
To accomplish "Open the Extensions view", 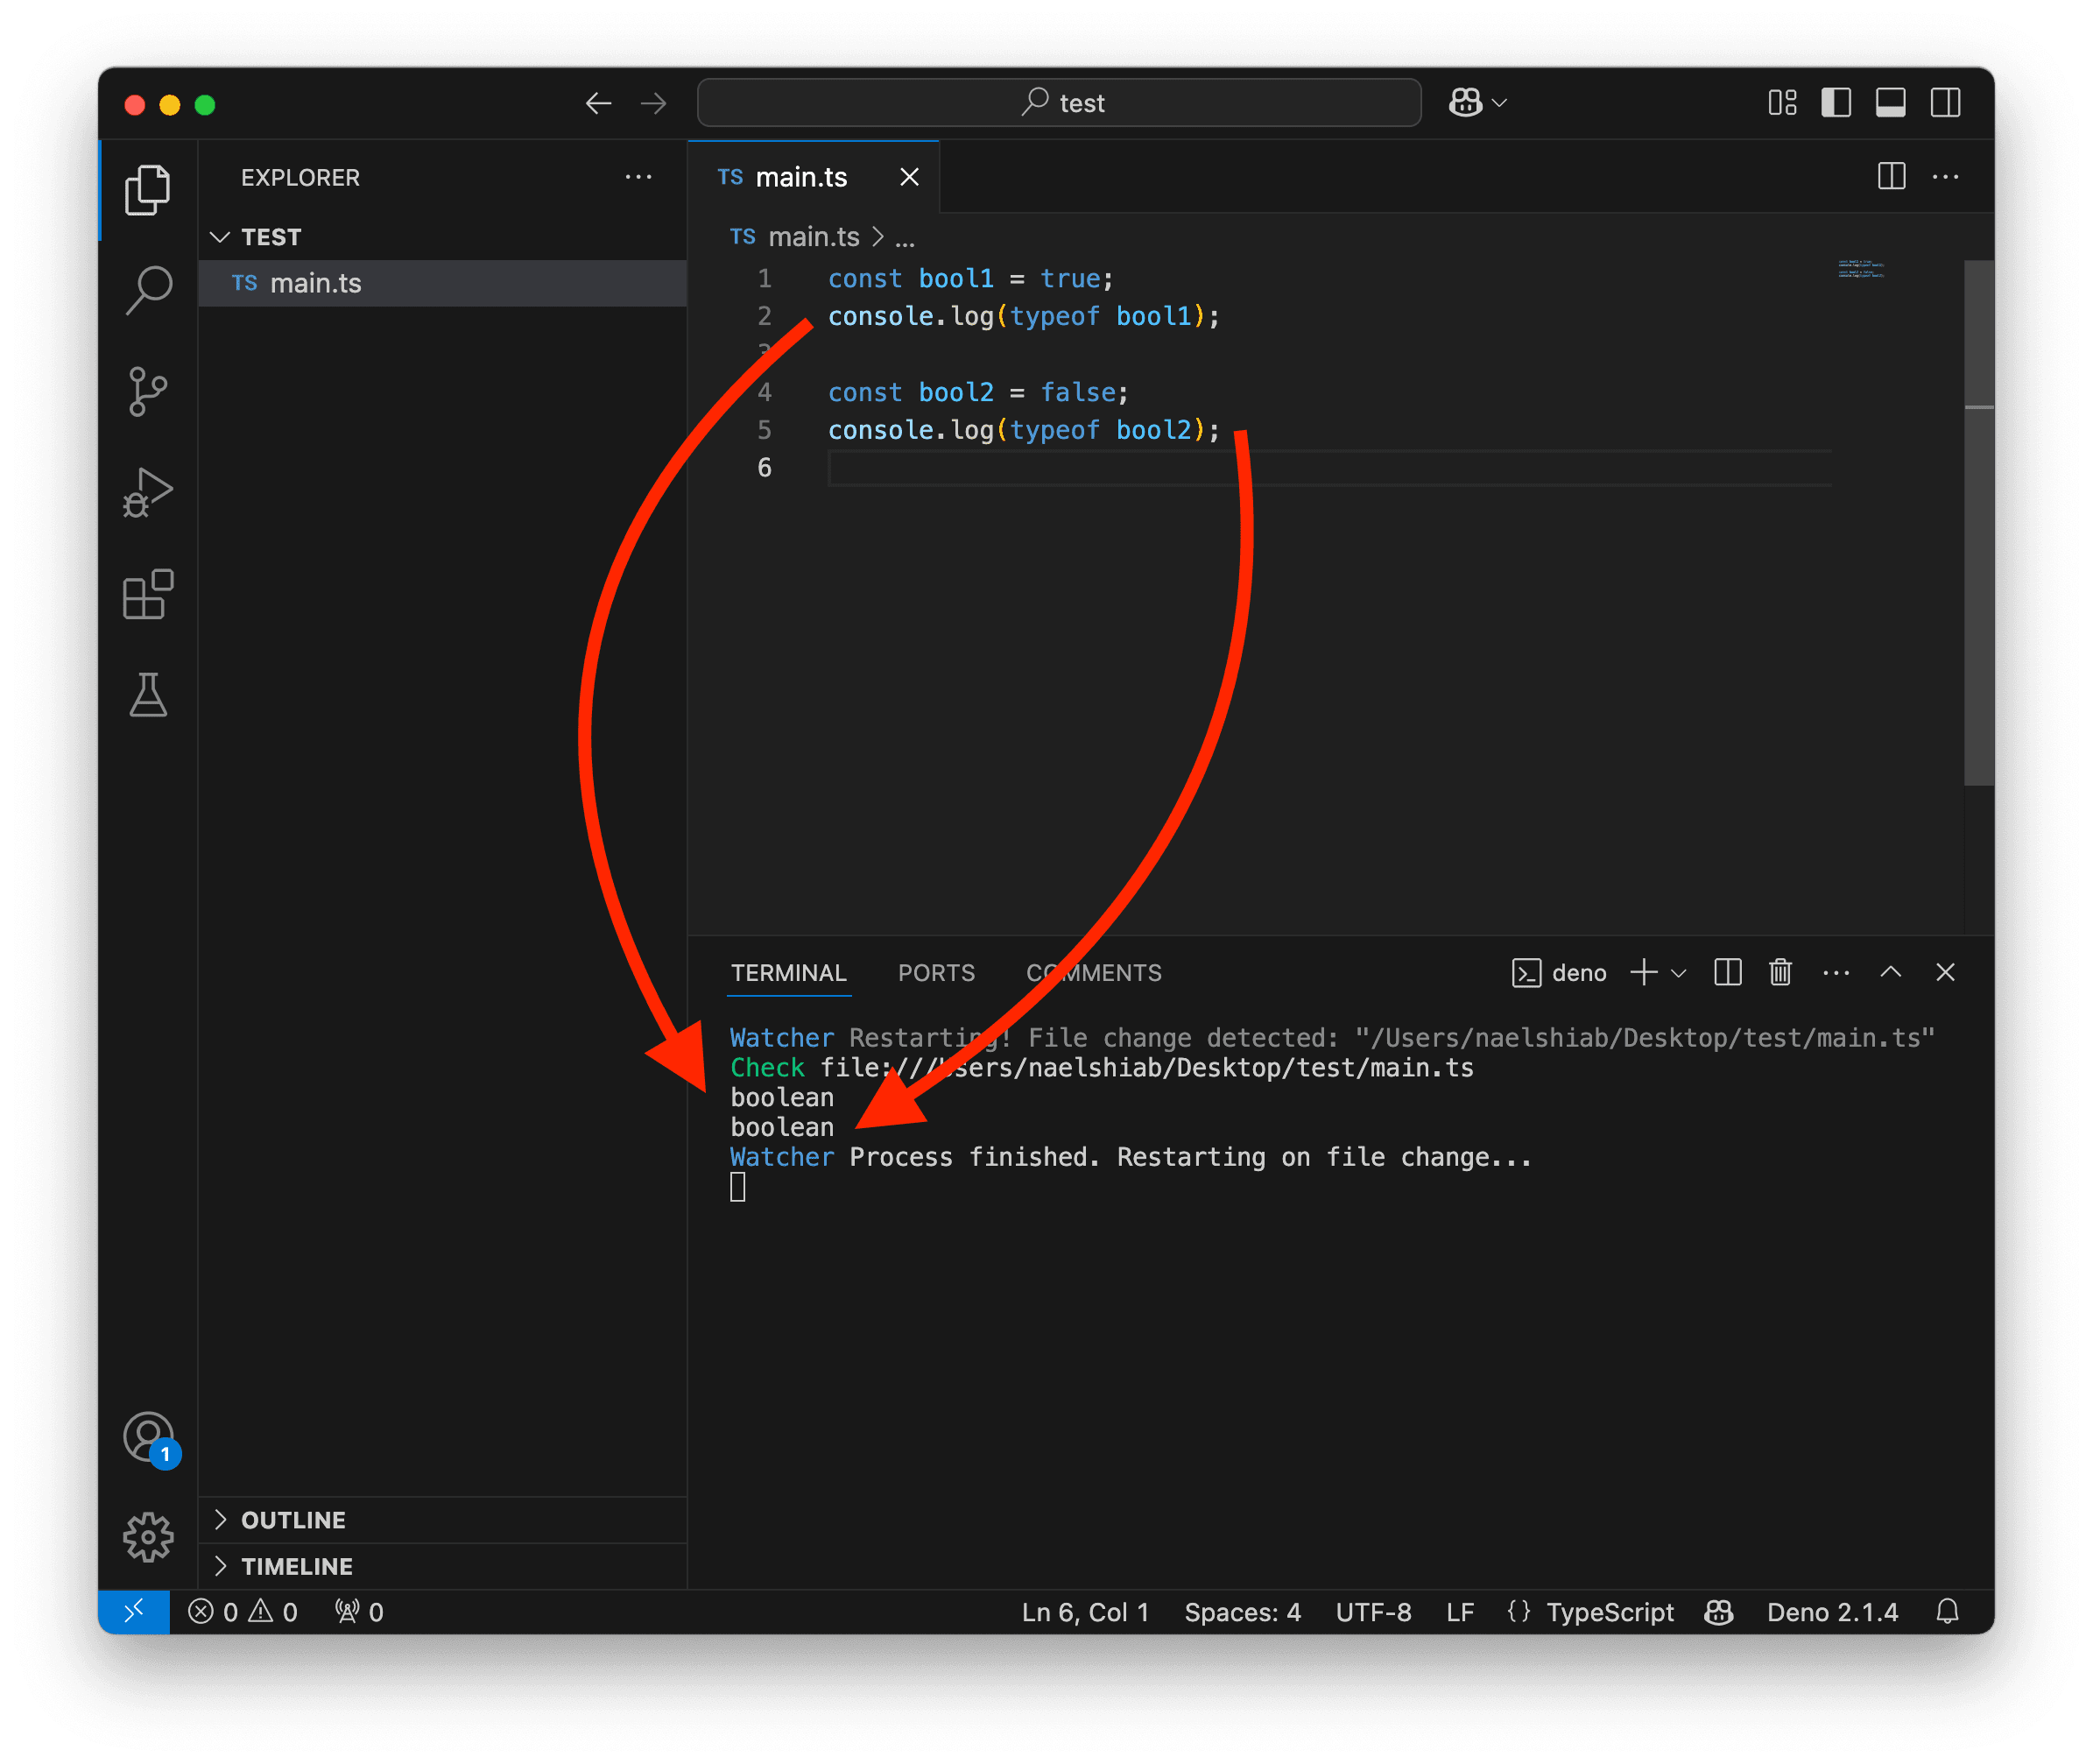I will click(x=149, y=595).
